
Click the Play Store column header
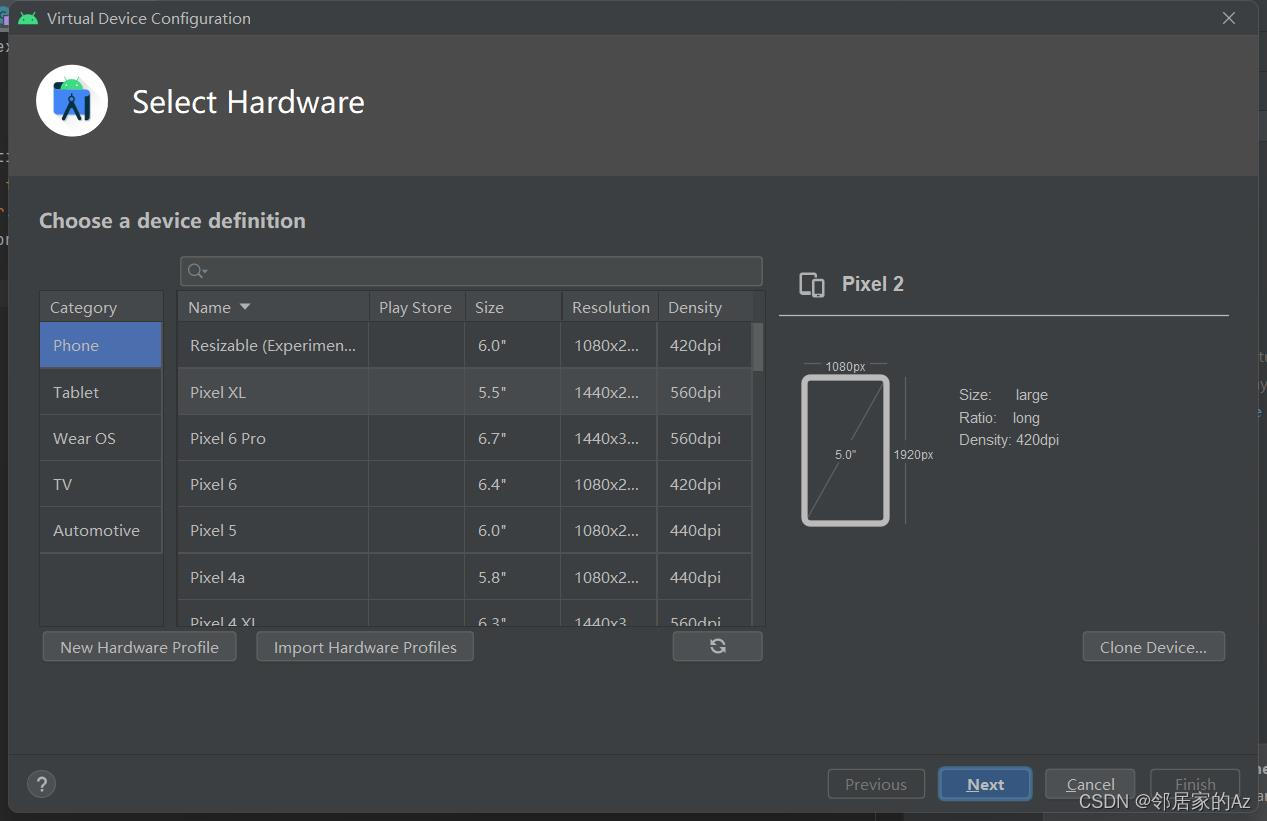(416, 307)
